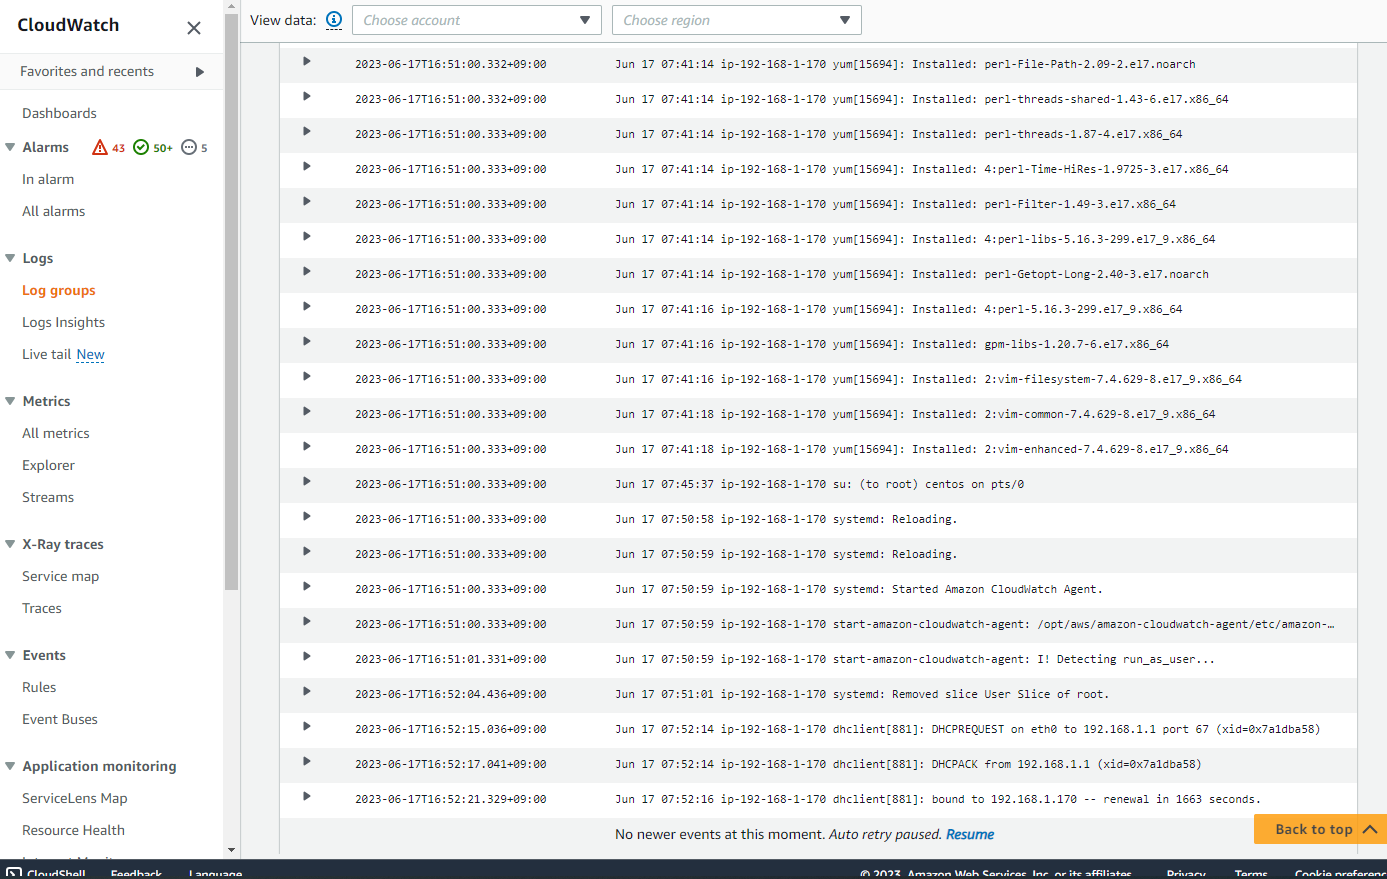Screen dimensions: 1387x879
Task: Expand the vim-enhanced installed log event
Action: (x=307, y=447)
